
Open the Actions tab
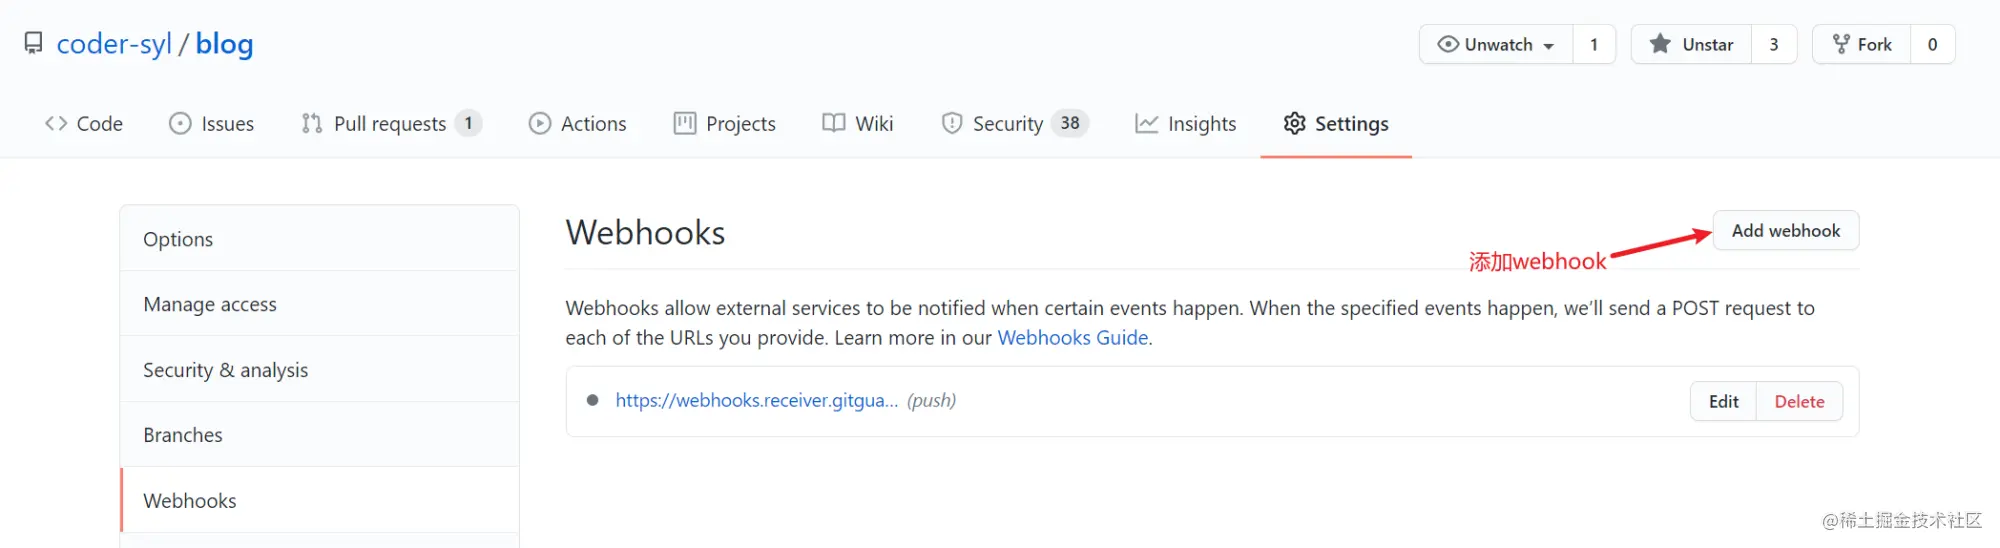coord(577,124)
